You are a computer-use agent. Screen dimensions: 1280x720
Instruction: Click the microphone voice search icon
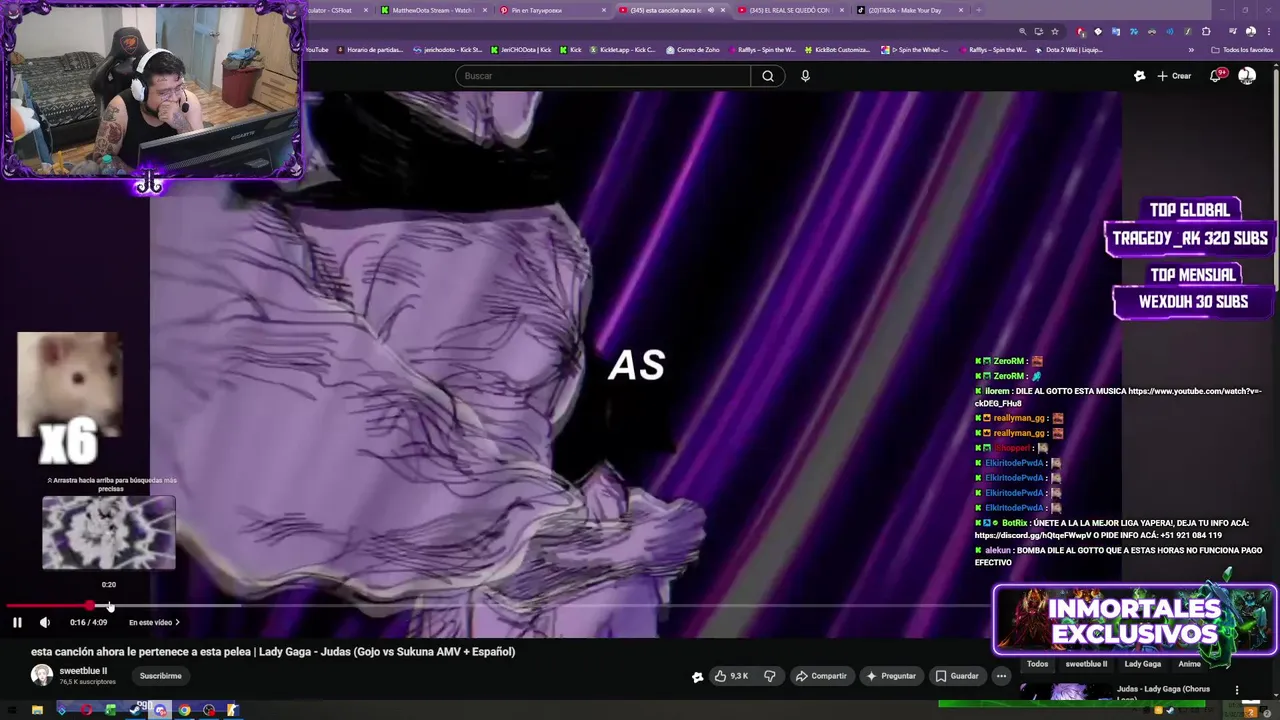pos(805,76)
